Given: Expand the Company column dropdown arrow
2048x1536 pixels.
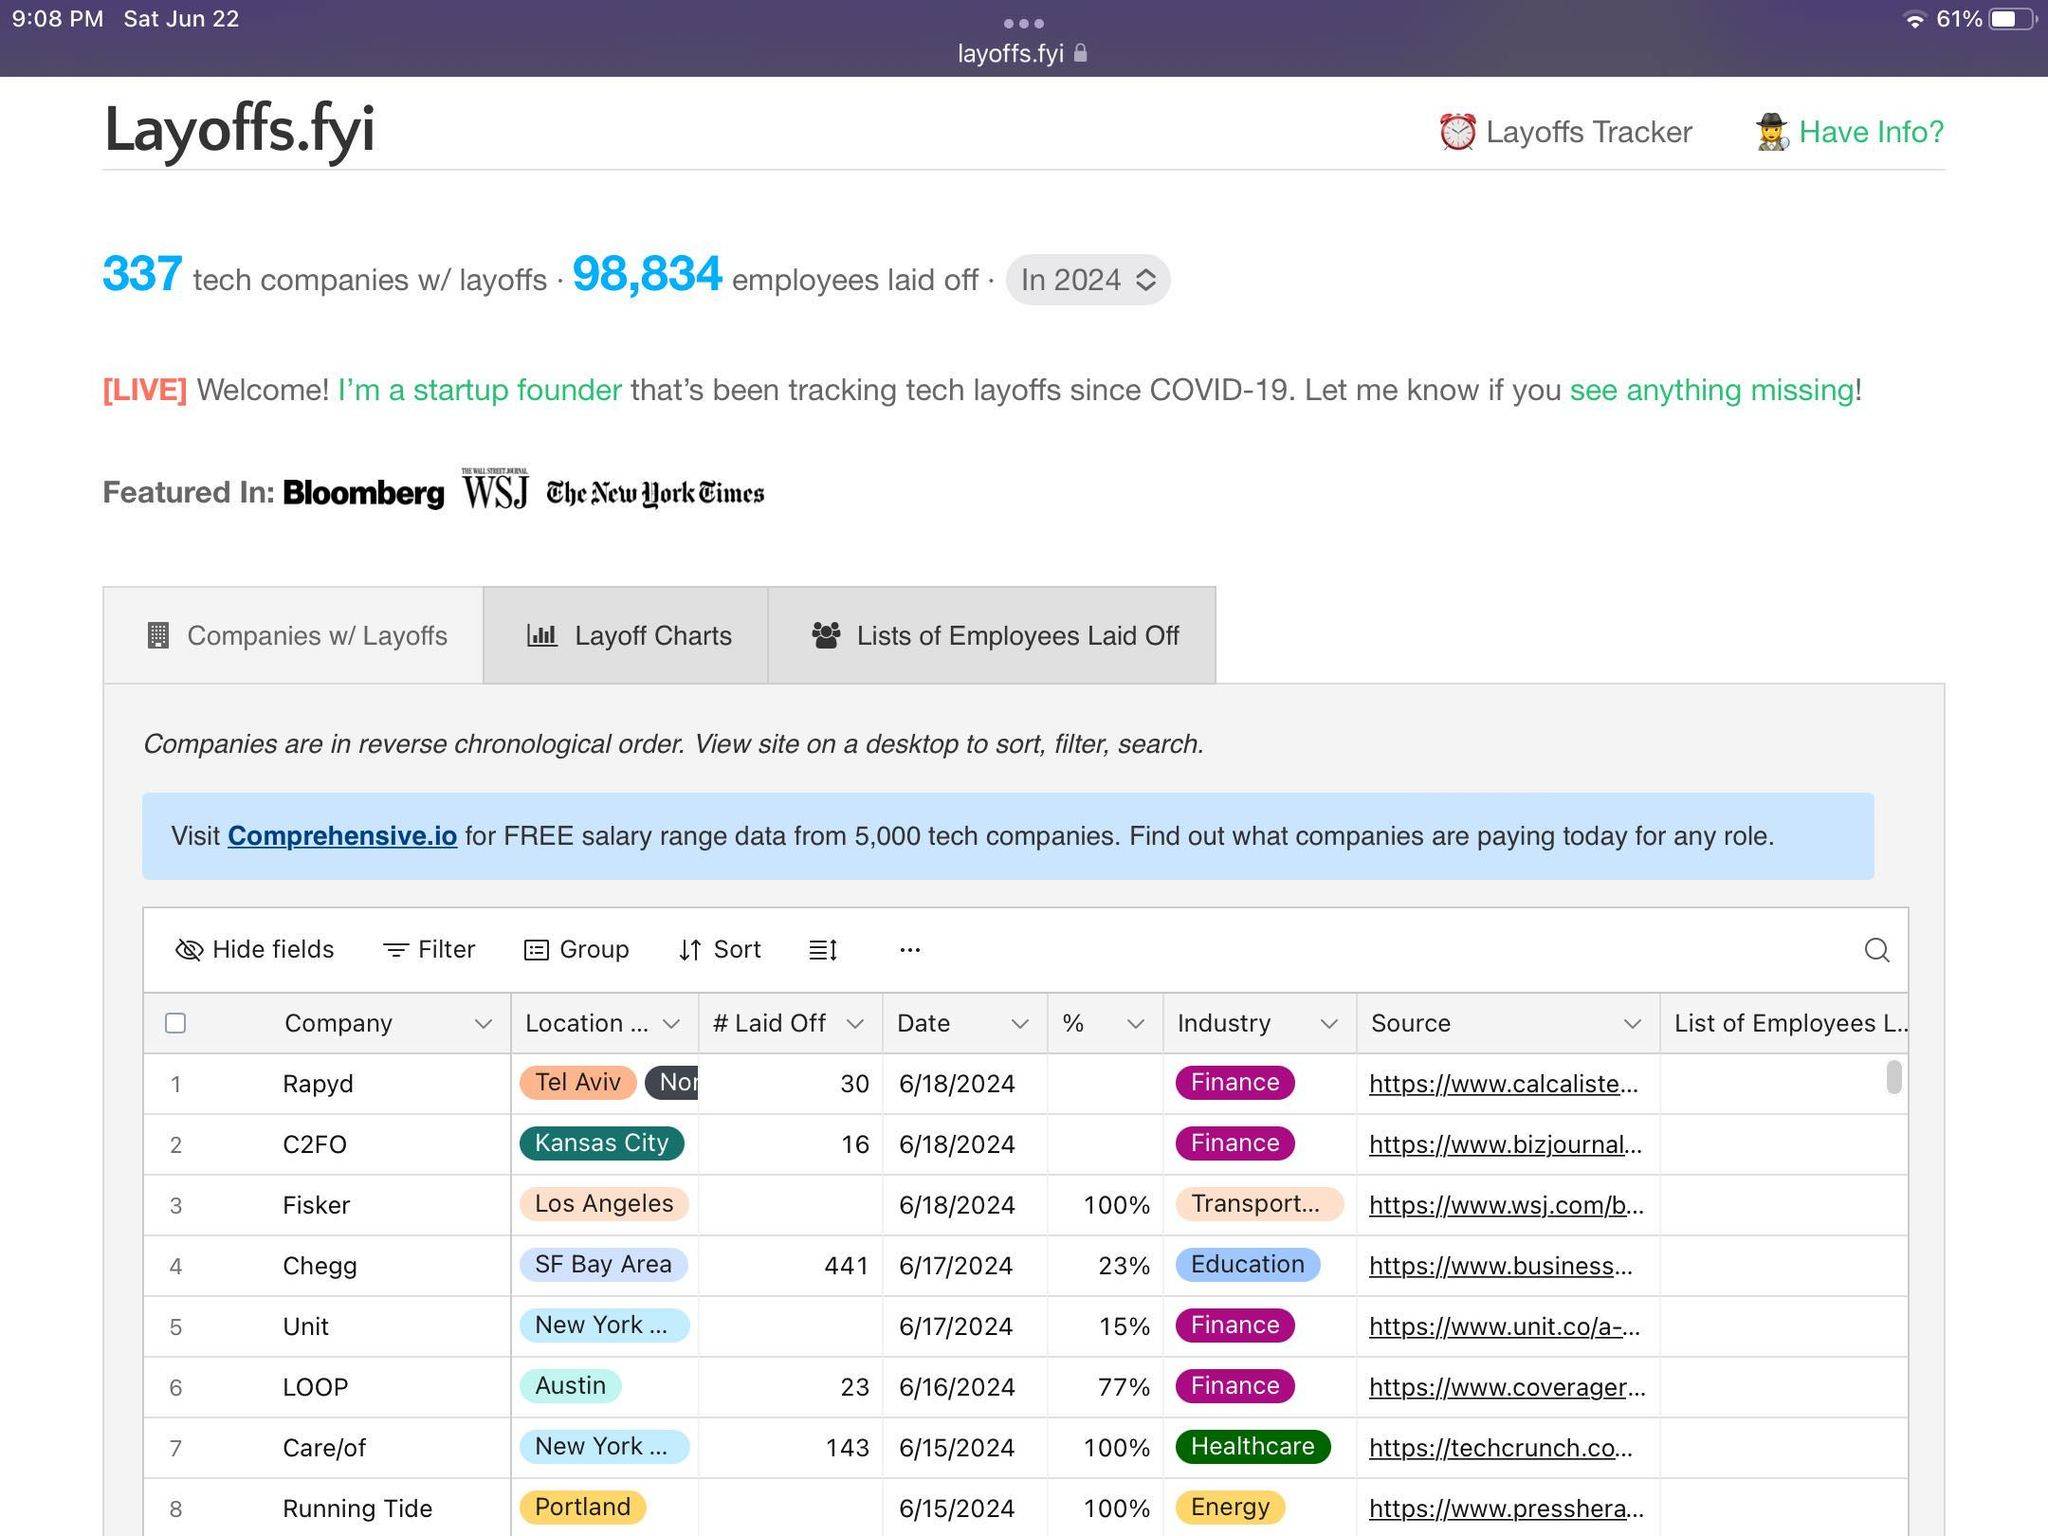Looking at the screenshot, I should (x=483, y=1024).
